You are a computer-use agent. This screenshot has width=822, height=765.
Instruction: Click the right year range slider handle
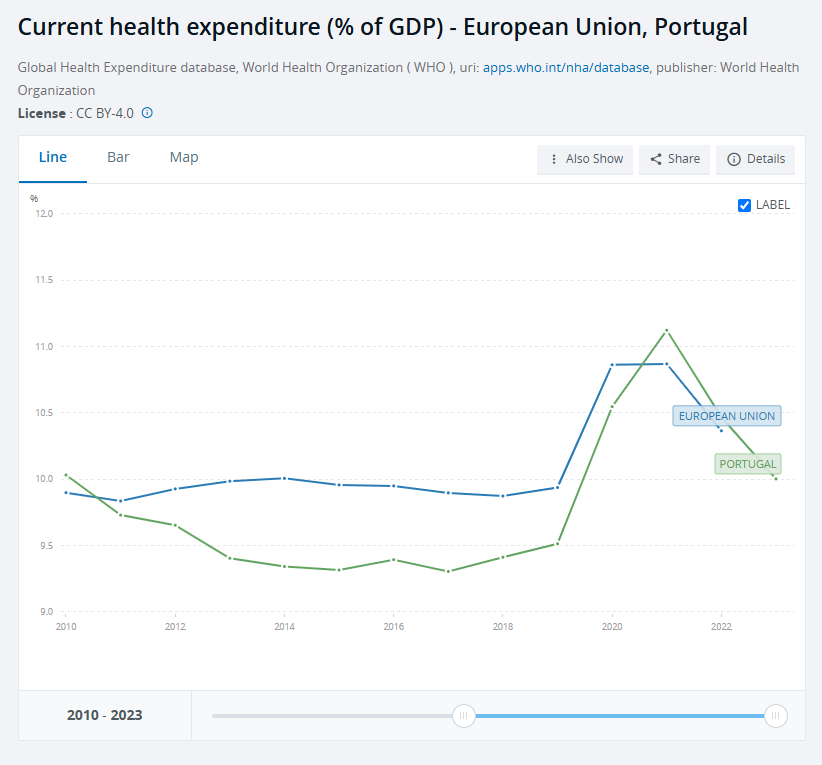coord(775,715)
